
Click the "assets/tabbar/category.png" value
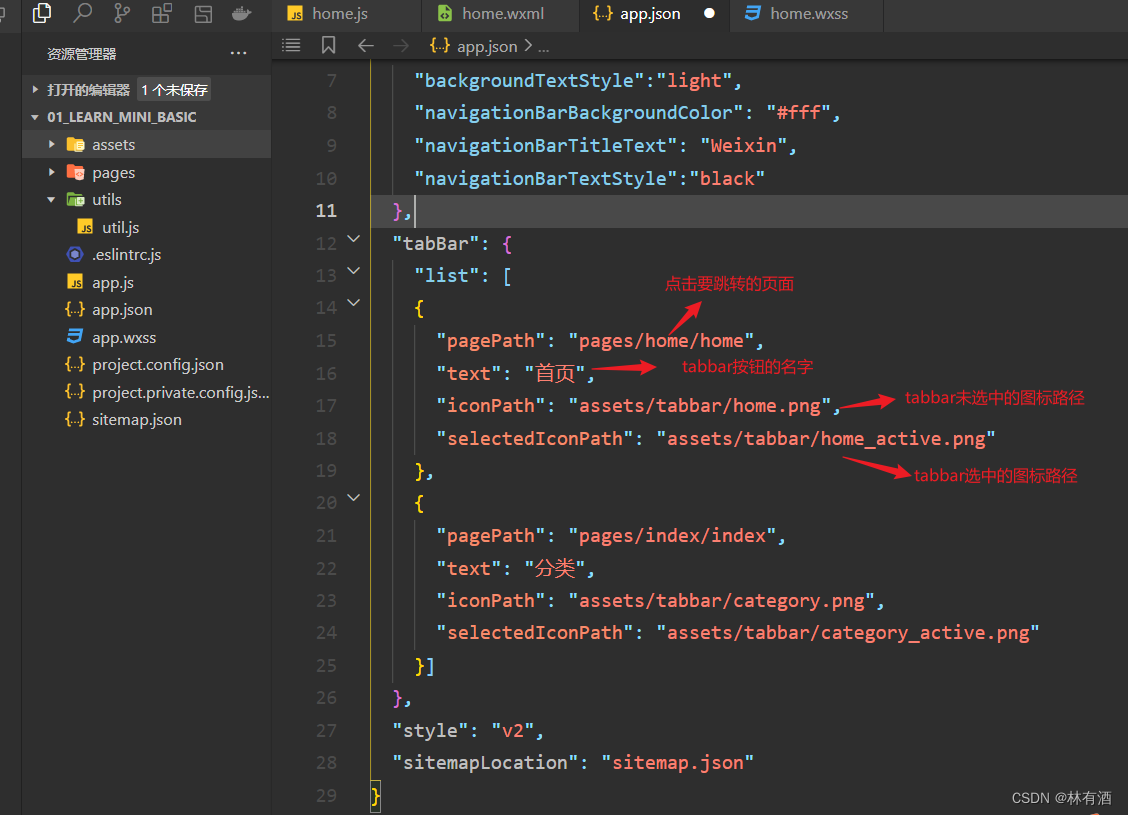click(x=722, y=601)
